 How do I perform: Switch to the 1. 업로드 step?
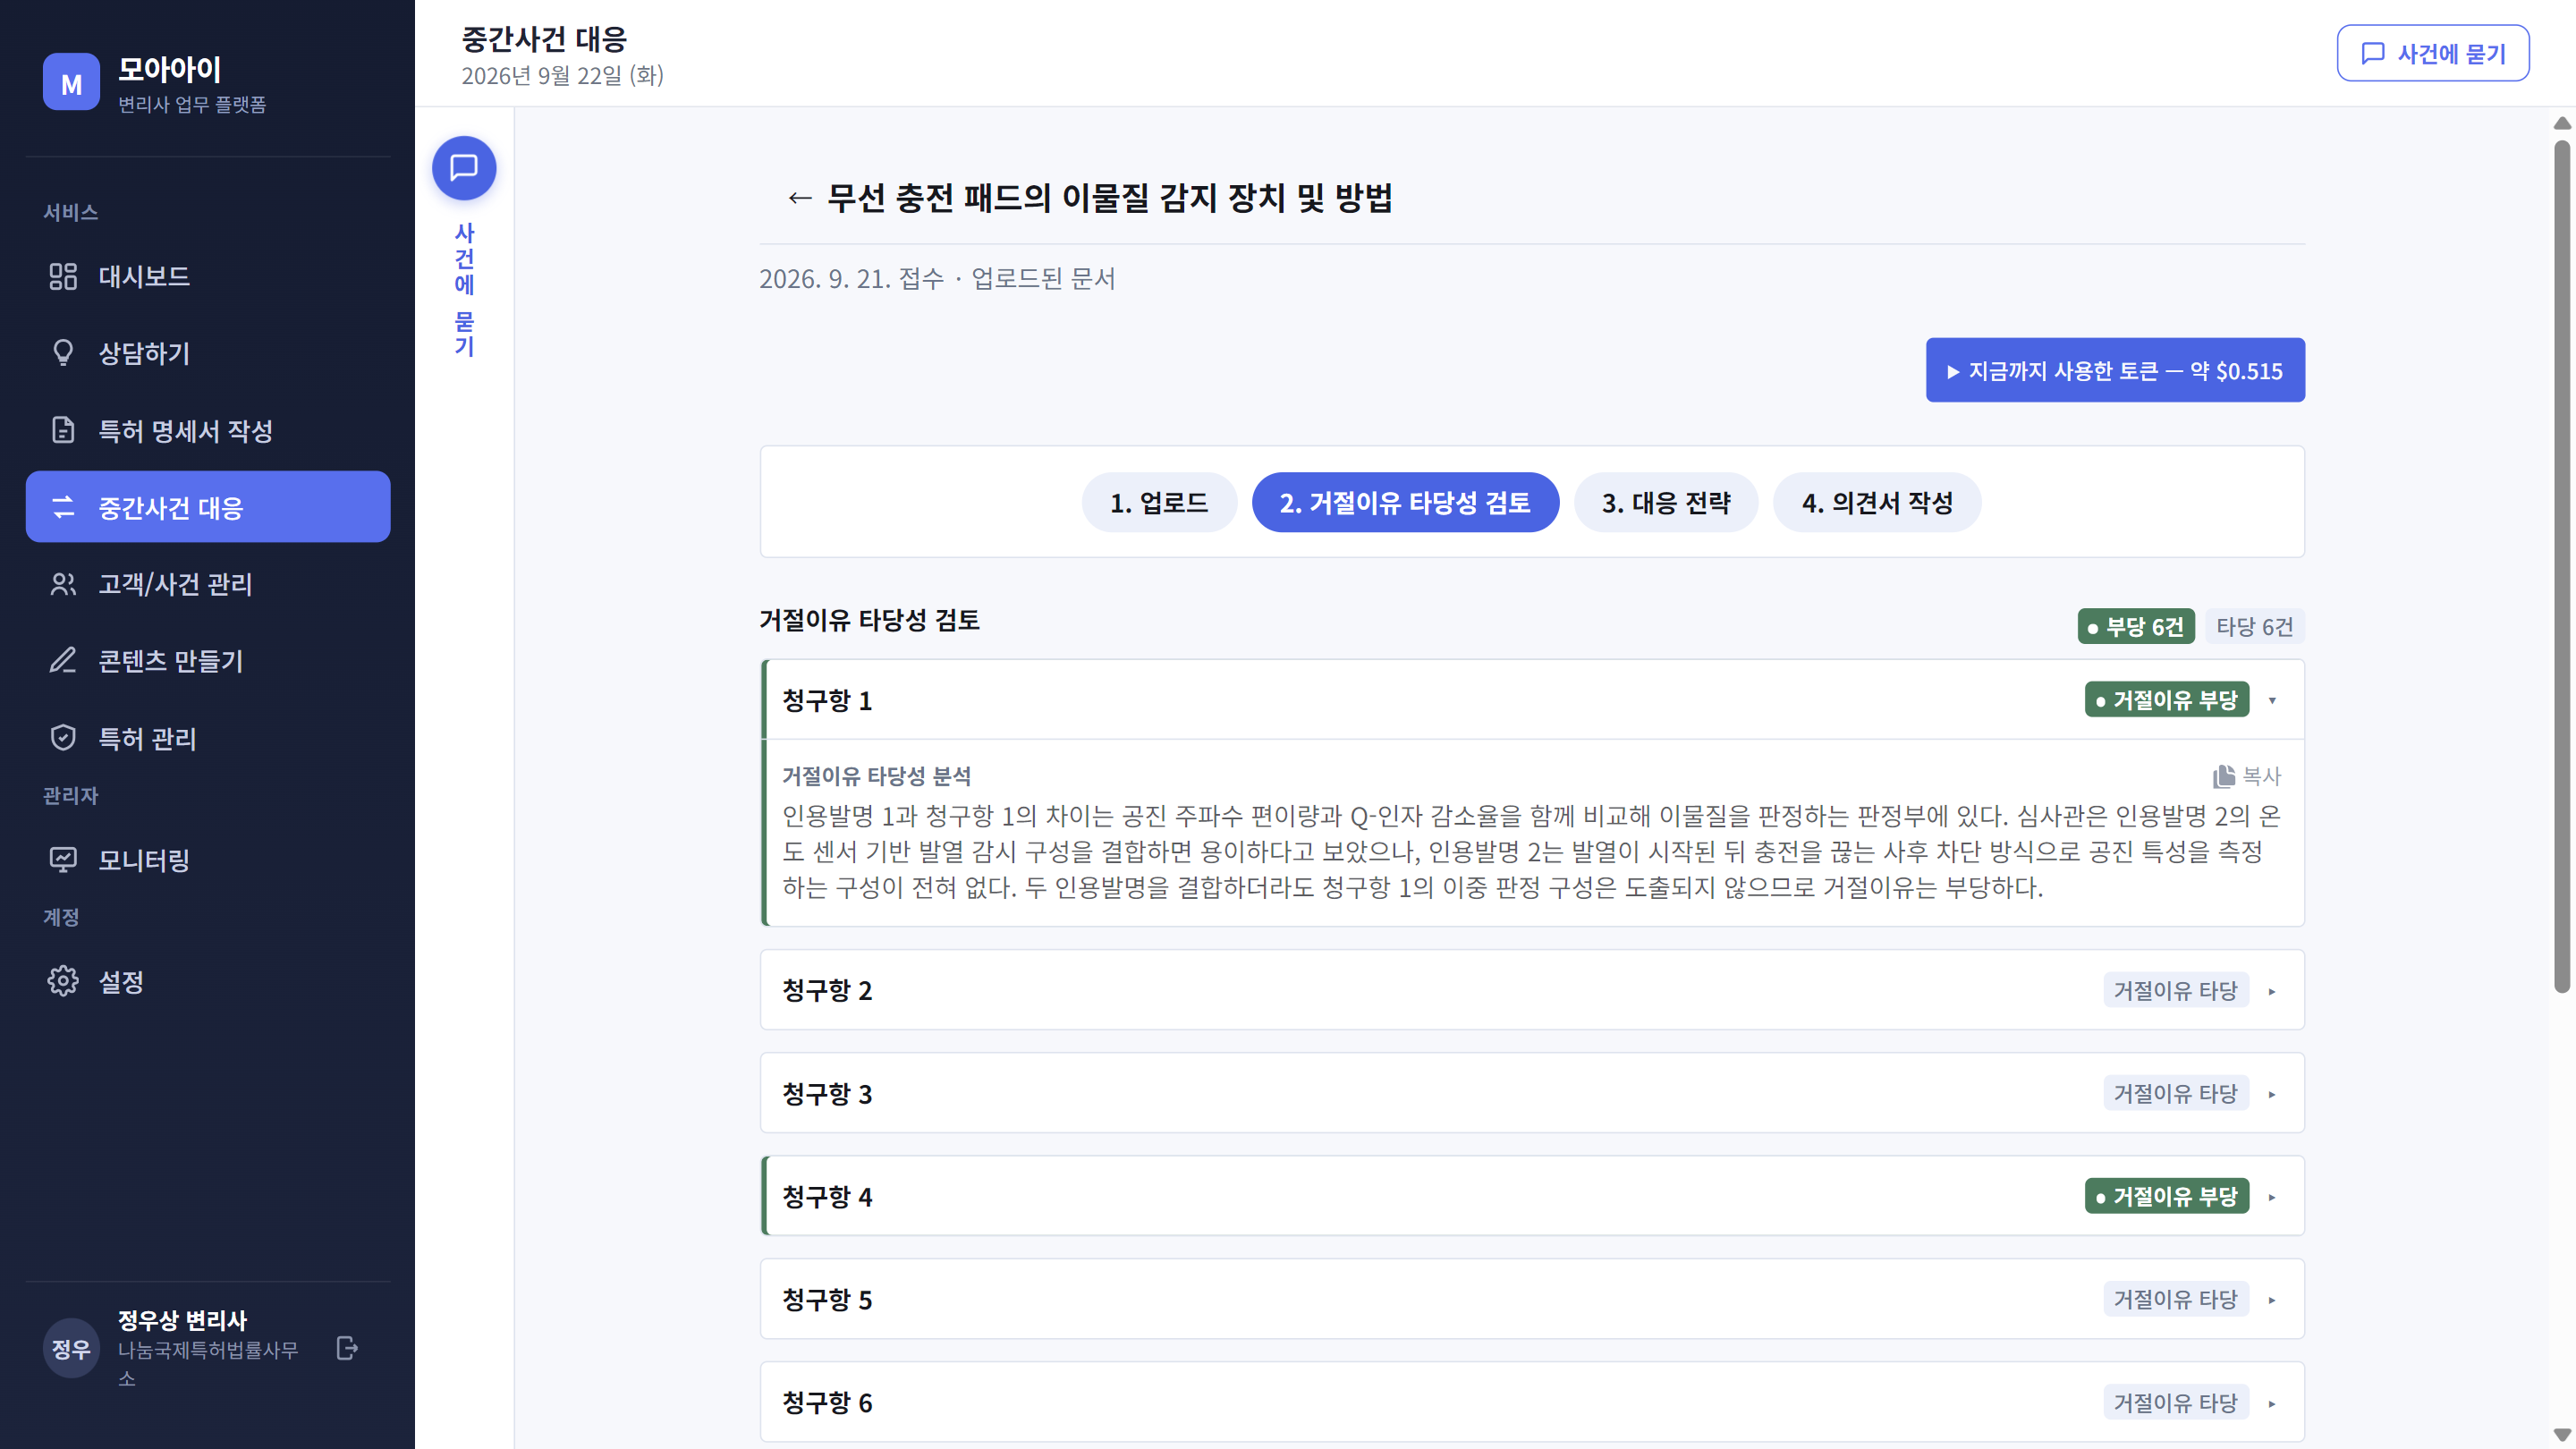point(1159,502)
